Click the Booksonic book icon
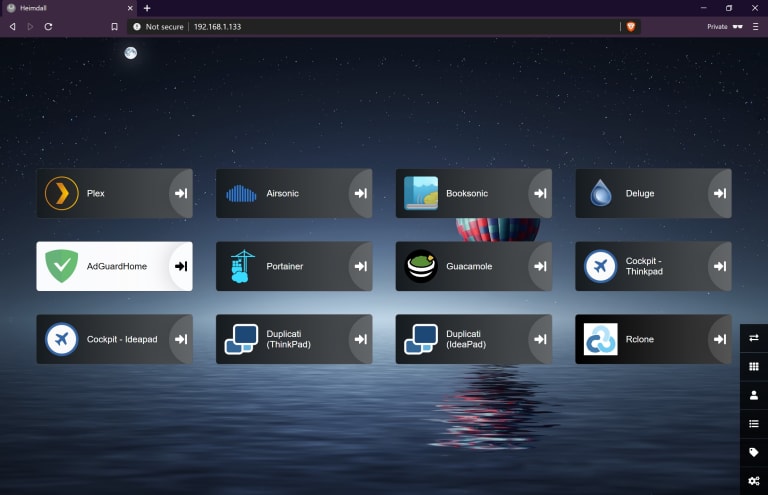 (421, 193)
